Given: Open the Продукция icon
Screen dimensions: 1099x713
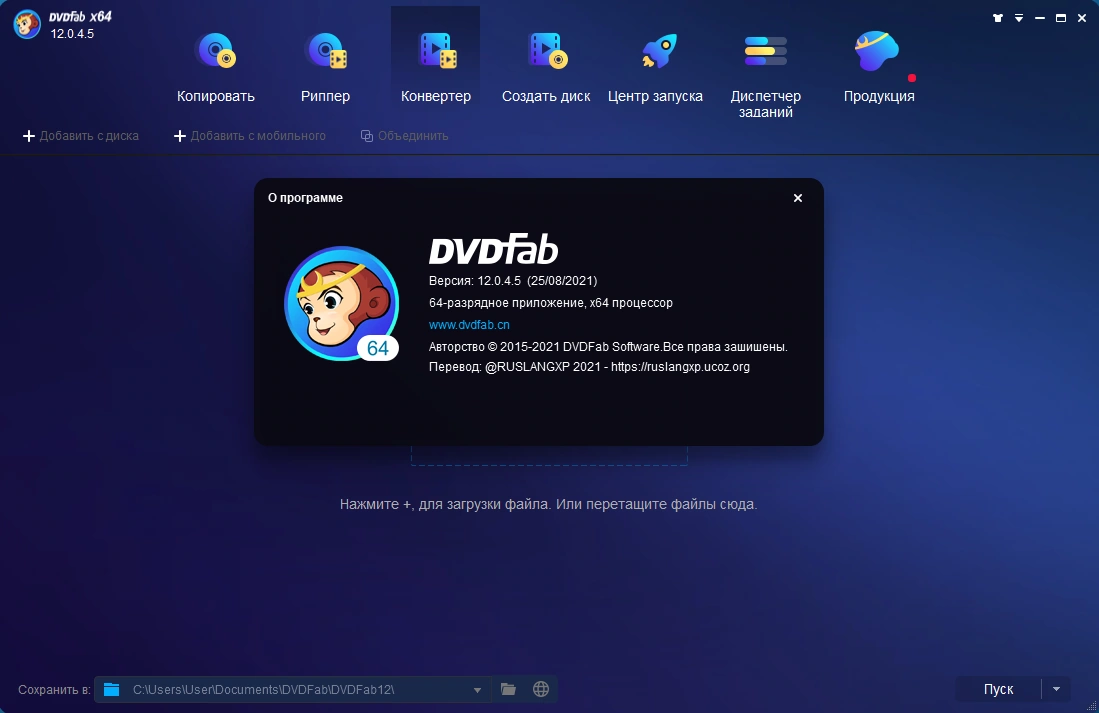Looking at the screenshot, I should click(x=877, y=51).
